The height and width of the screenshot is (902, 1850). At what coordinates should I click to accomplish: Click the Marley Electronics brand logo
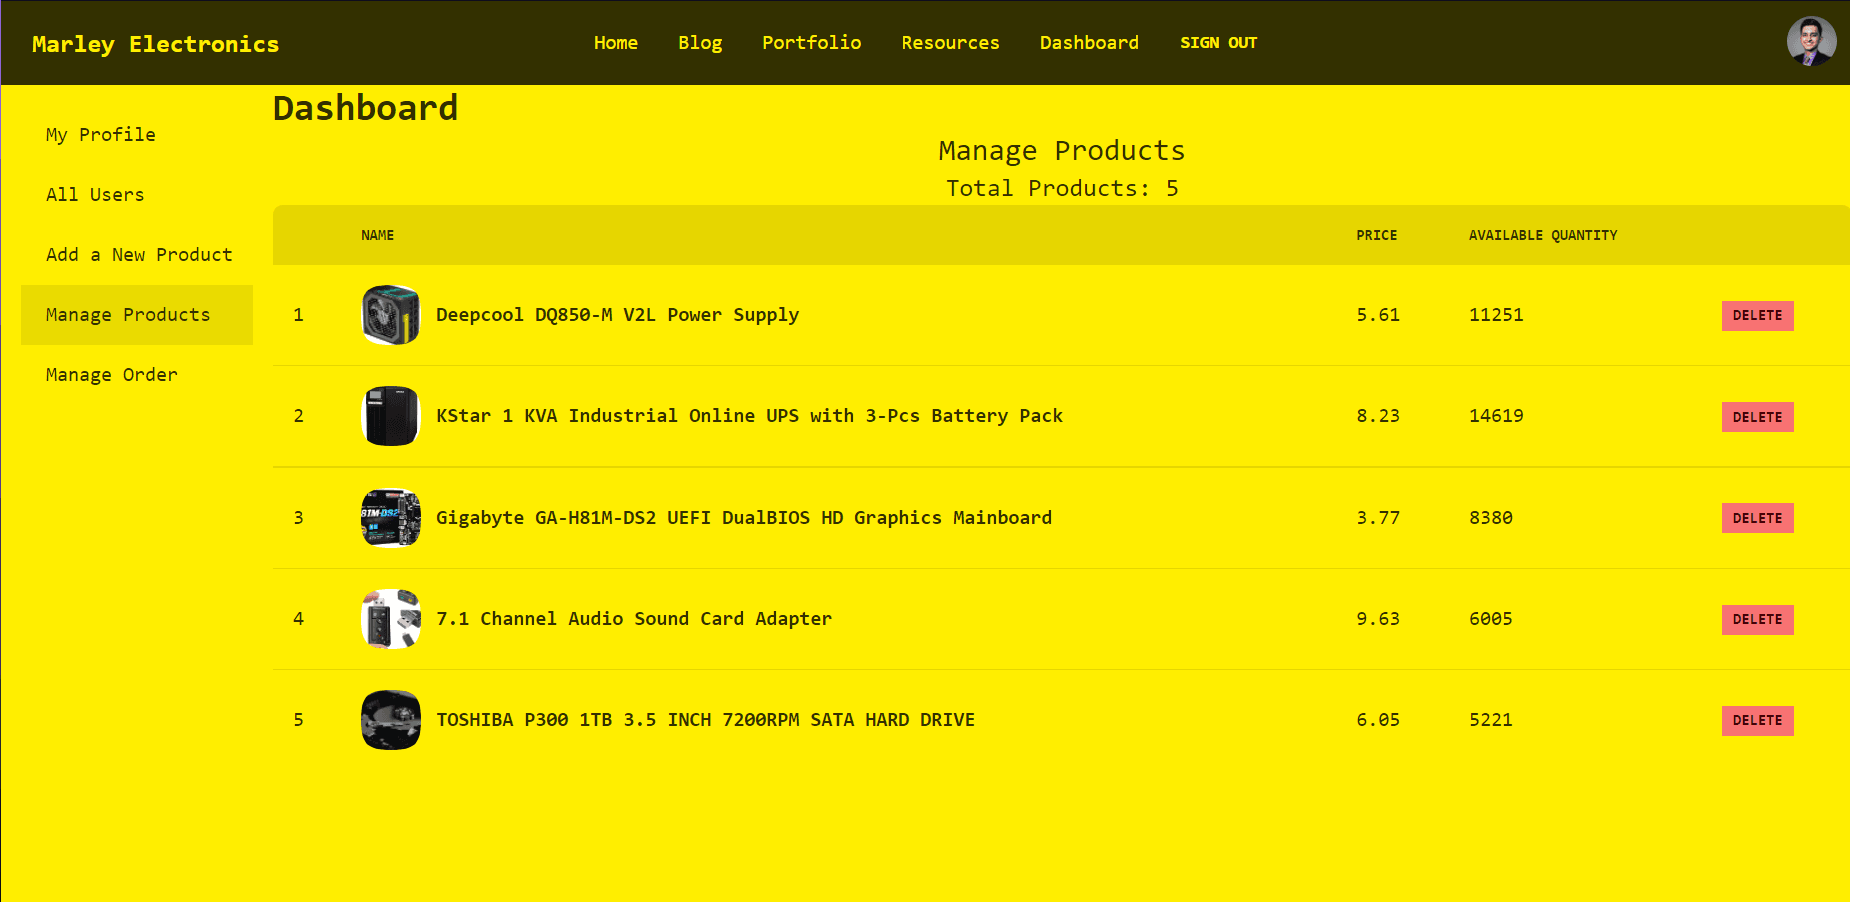coord(156,44)
